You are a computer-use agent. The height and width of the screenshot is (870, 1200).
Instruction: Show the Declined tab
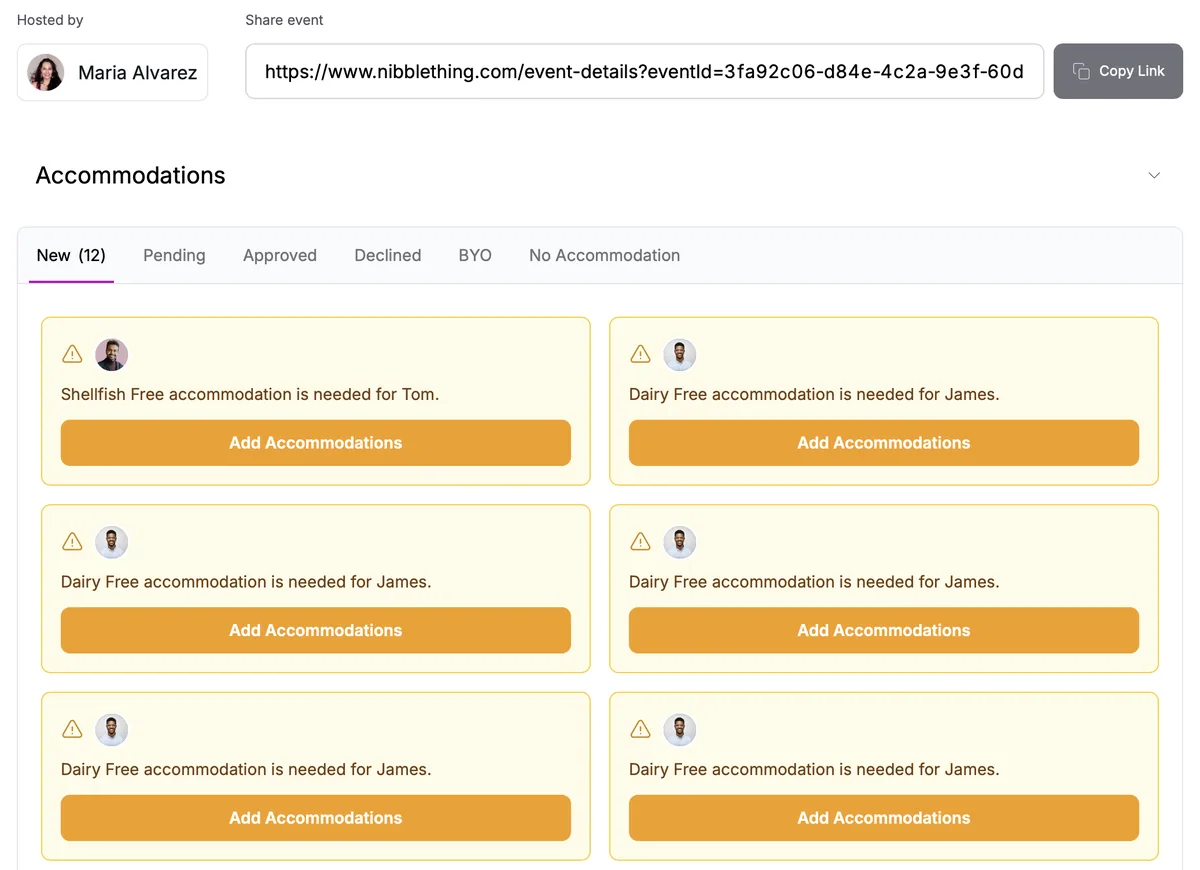click(388, 255)
